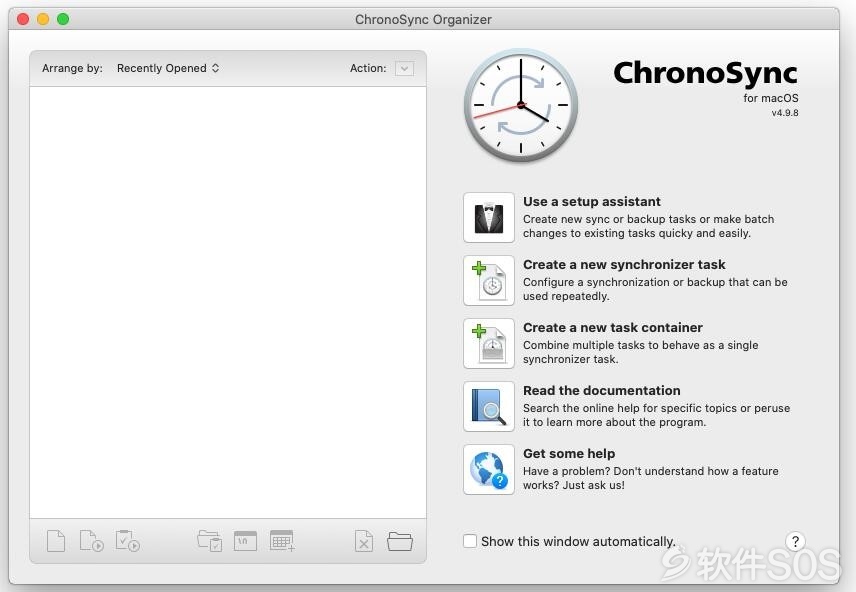Click the tuxedo setup assistant icon
Image resolution: width=856 pixels, height=592 pixels.
pos(489,217)
